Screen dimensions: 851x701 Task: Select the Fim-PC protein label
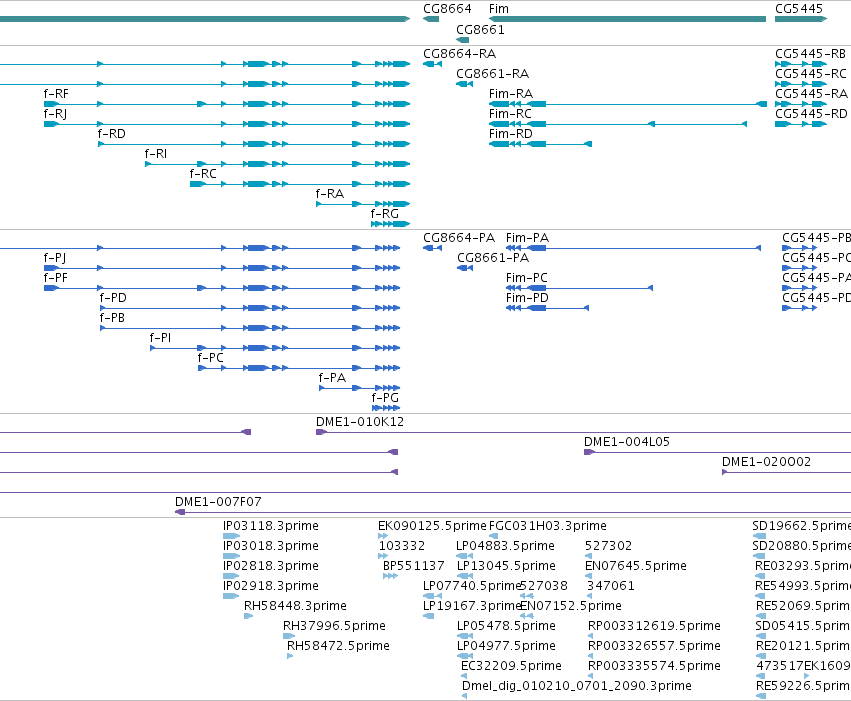pos(527,278)
